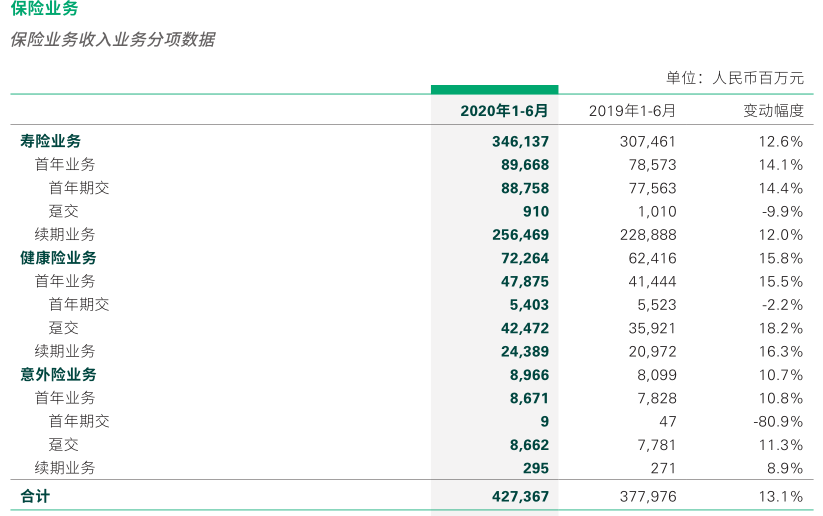Screen dimensions: 823x516
Task: Click the 单位：人民币百万元 unit note
Action: click(x=735, y=78)
